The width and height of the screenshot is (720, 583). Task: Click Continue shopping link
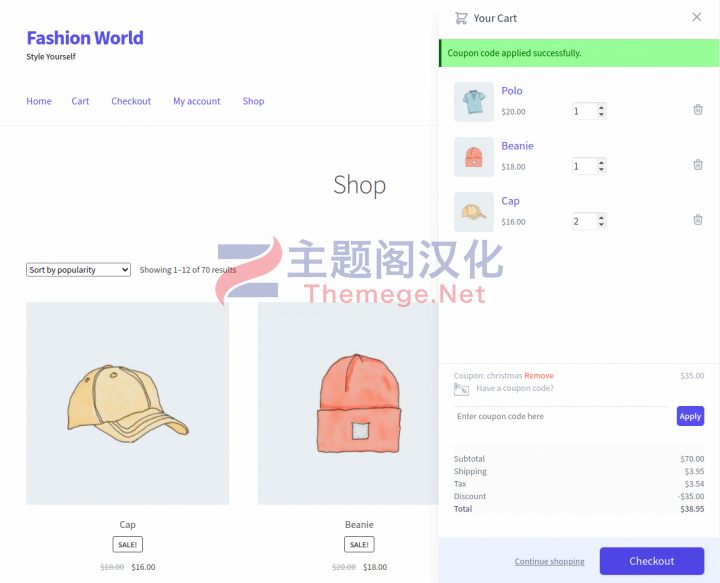pos(549,561)
